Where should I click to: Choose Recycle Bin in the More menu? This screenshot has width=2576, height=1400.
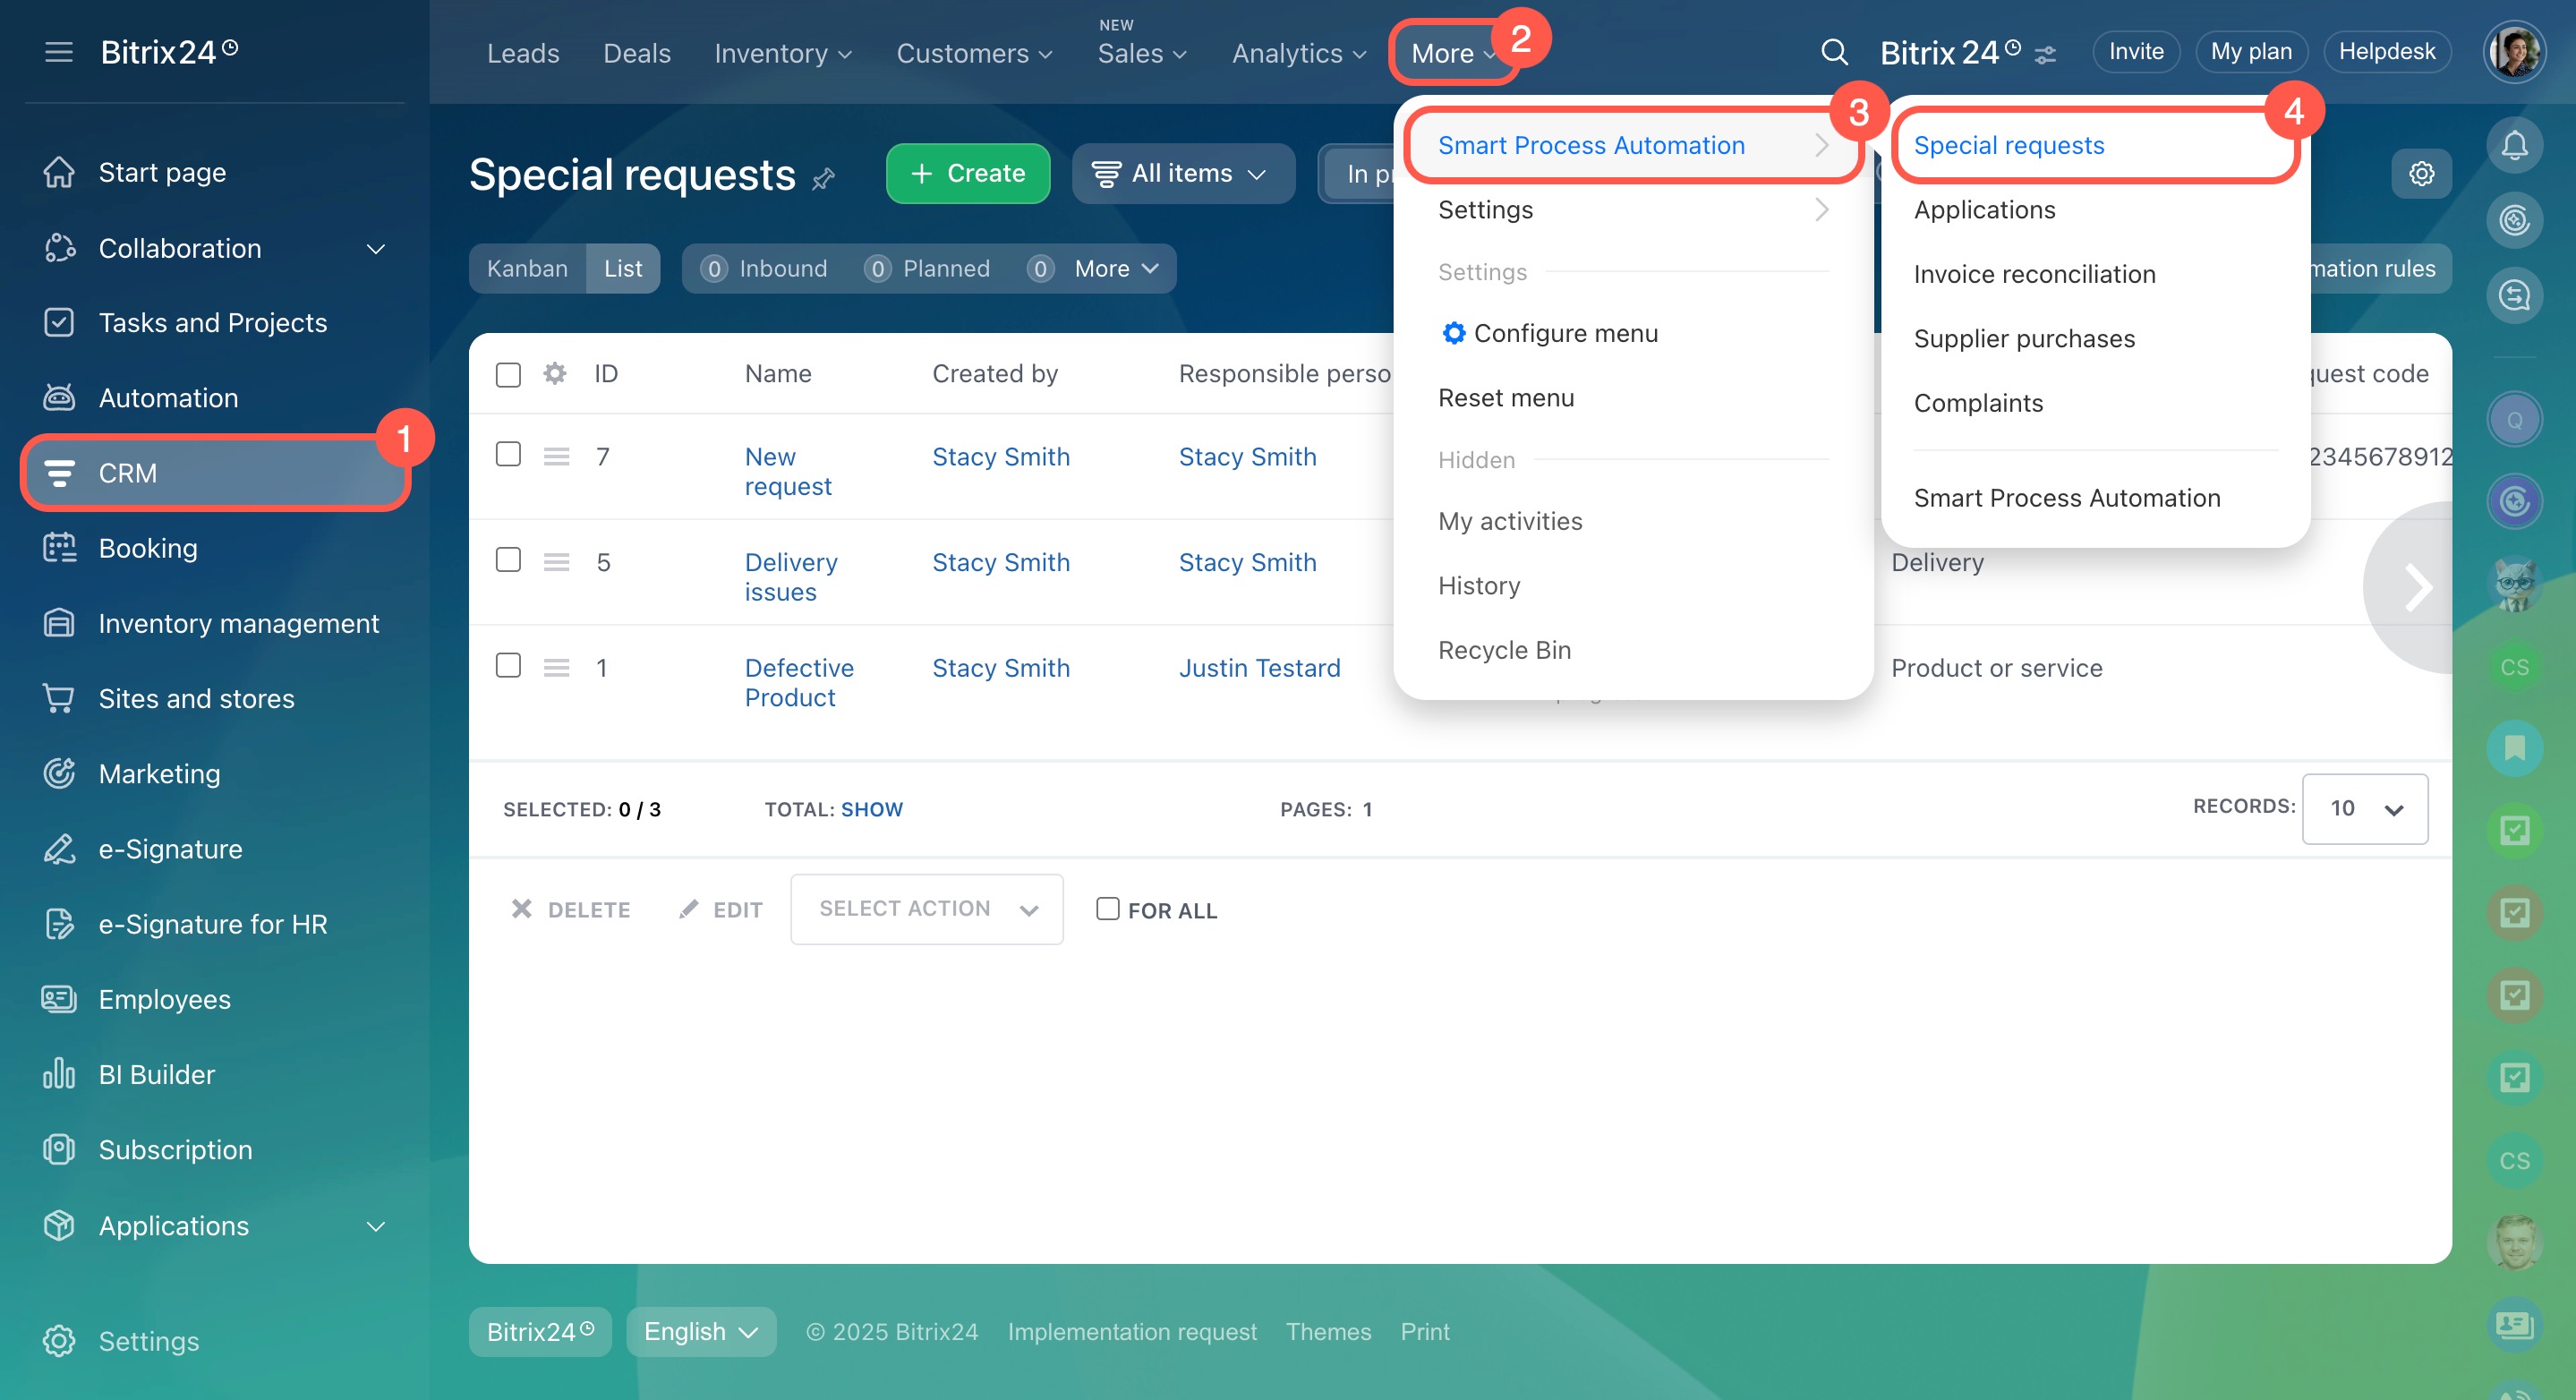pos(1504,650)
